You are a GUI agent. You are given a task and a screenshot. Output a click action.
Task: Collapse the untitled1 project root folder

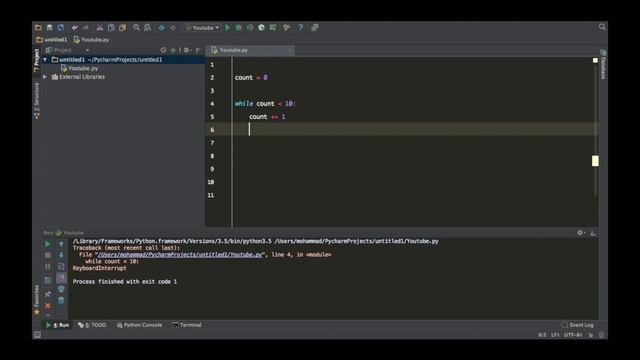45,60
